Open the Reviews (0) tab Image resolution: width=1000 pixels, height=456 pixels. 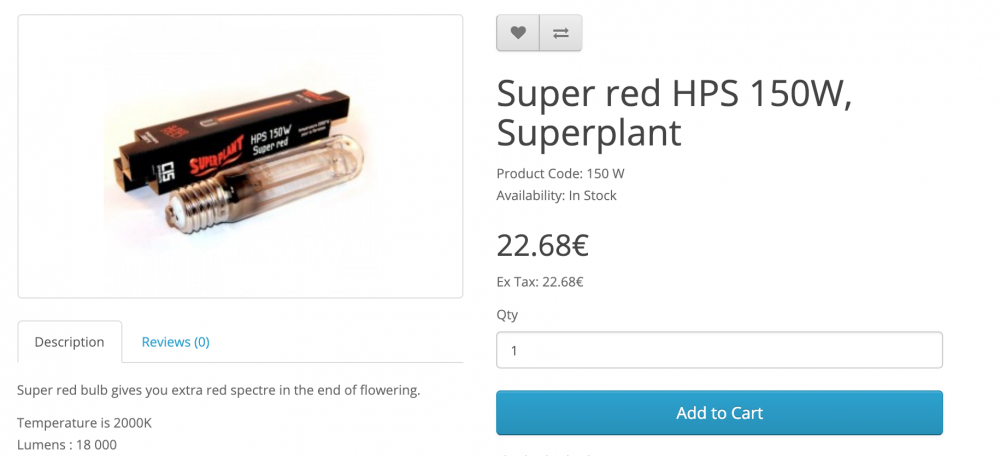point(175,342)
